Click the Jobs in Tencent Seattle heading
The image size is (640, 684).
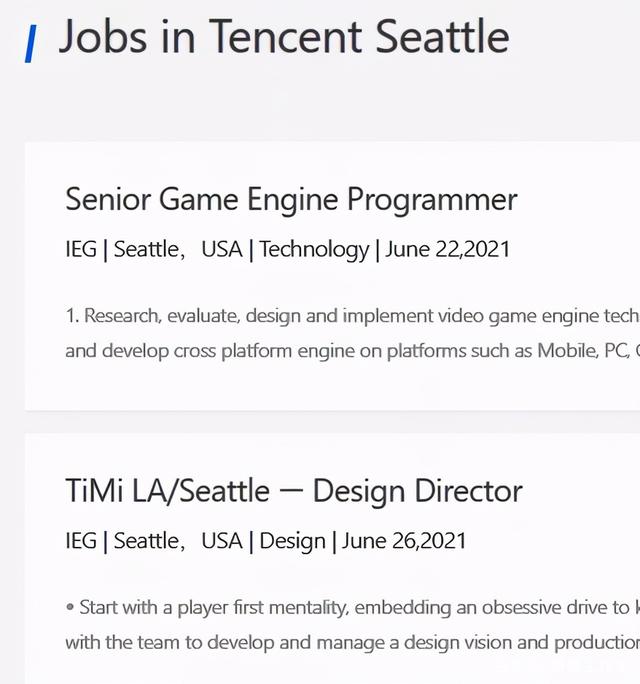[283, 38]
